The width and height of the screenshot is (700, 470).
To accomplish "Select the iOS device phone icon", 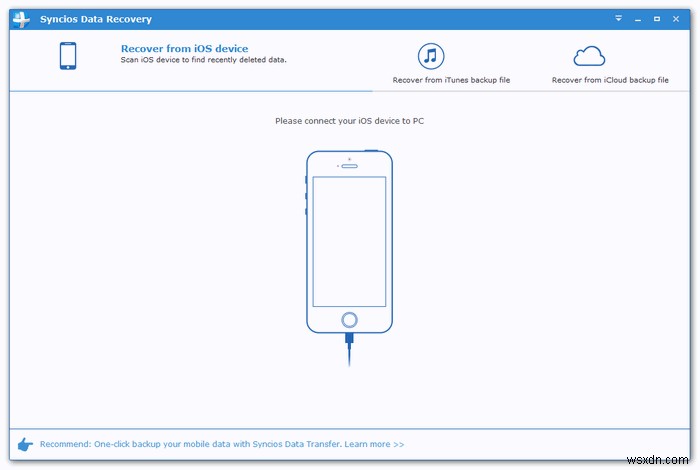I will (x=68, y=56).
